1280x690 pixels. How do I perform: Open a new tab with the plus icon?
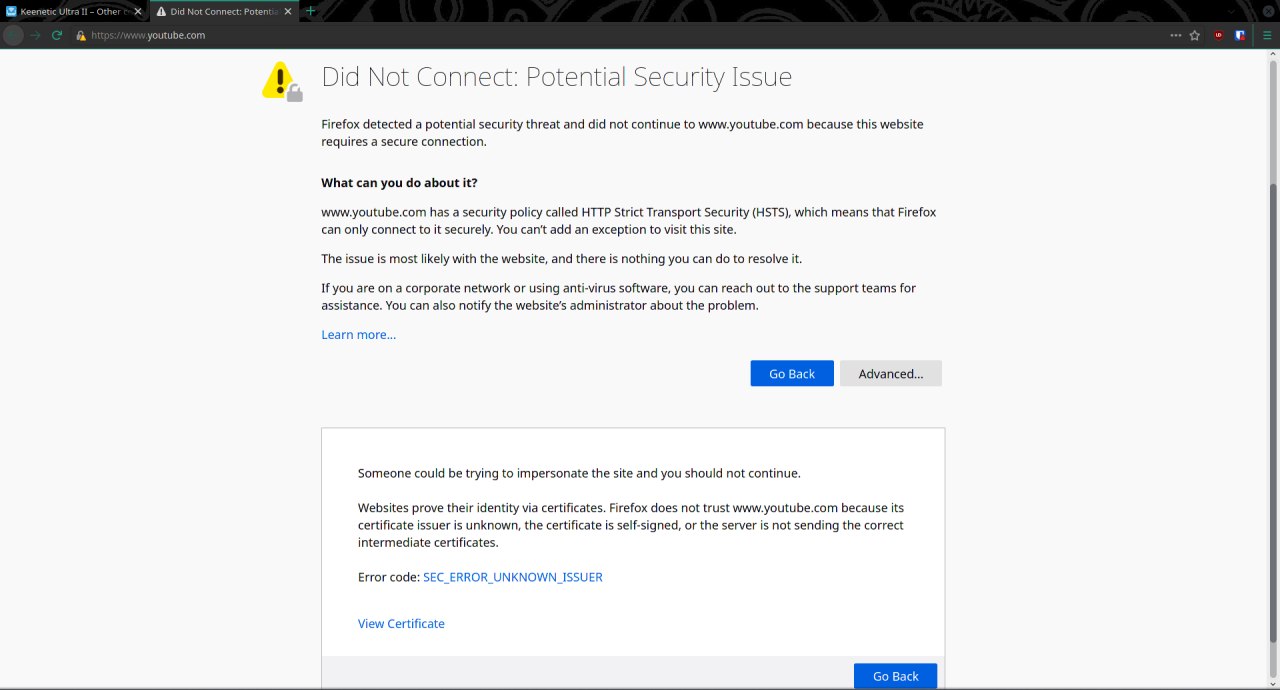(x=310, y=11)
